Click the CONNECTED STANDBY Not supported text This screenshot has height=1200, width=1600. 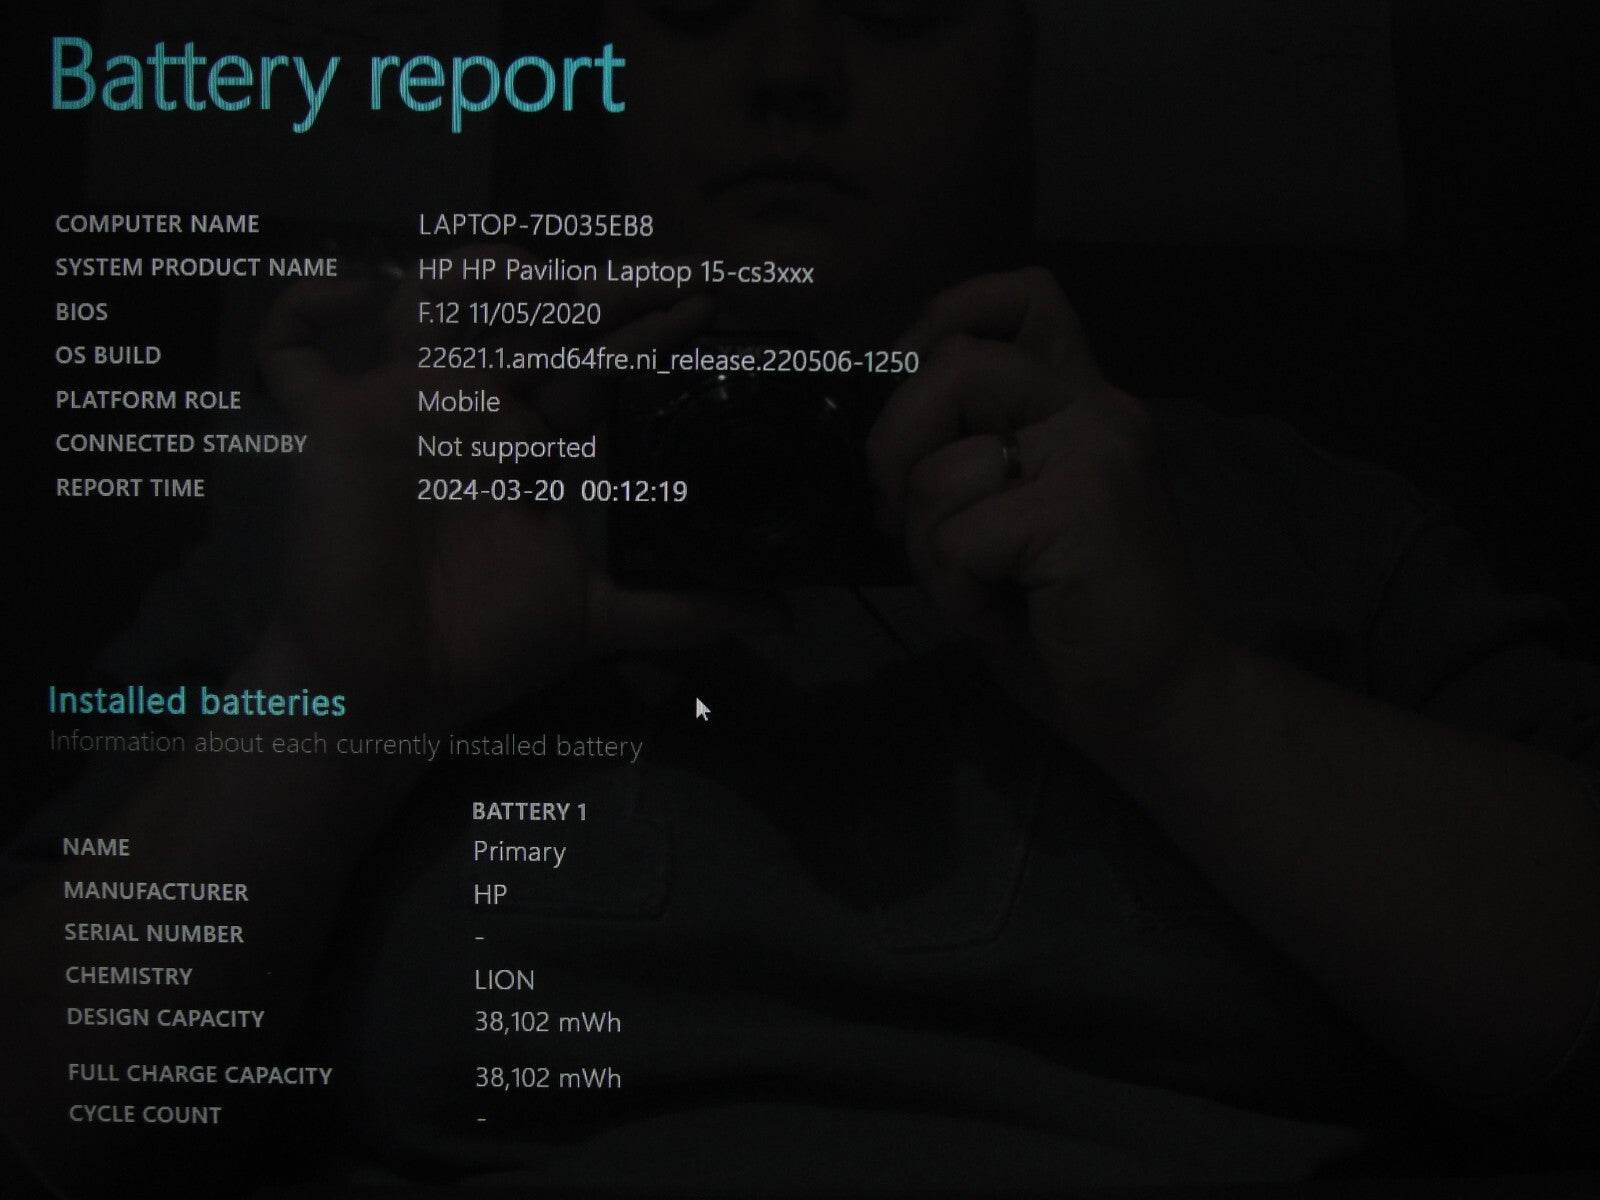tap(506, 447)
